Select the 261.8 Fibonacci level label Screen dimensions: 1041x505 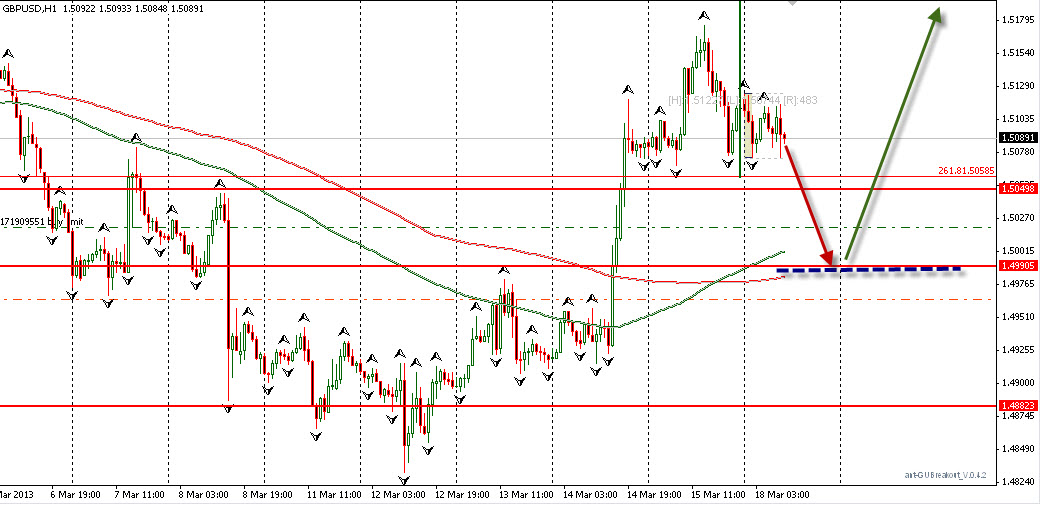965,171
